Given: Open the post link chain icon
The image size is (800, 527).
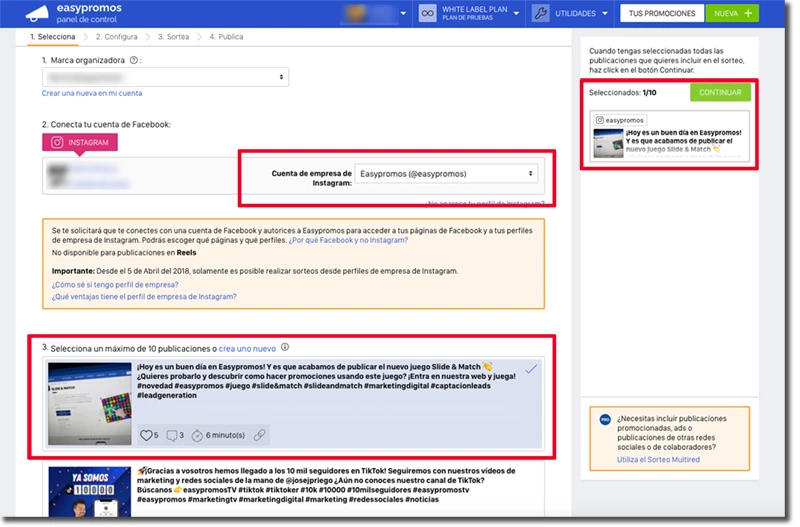Looking at the screenshot, I should click(260, 435).
